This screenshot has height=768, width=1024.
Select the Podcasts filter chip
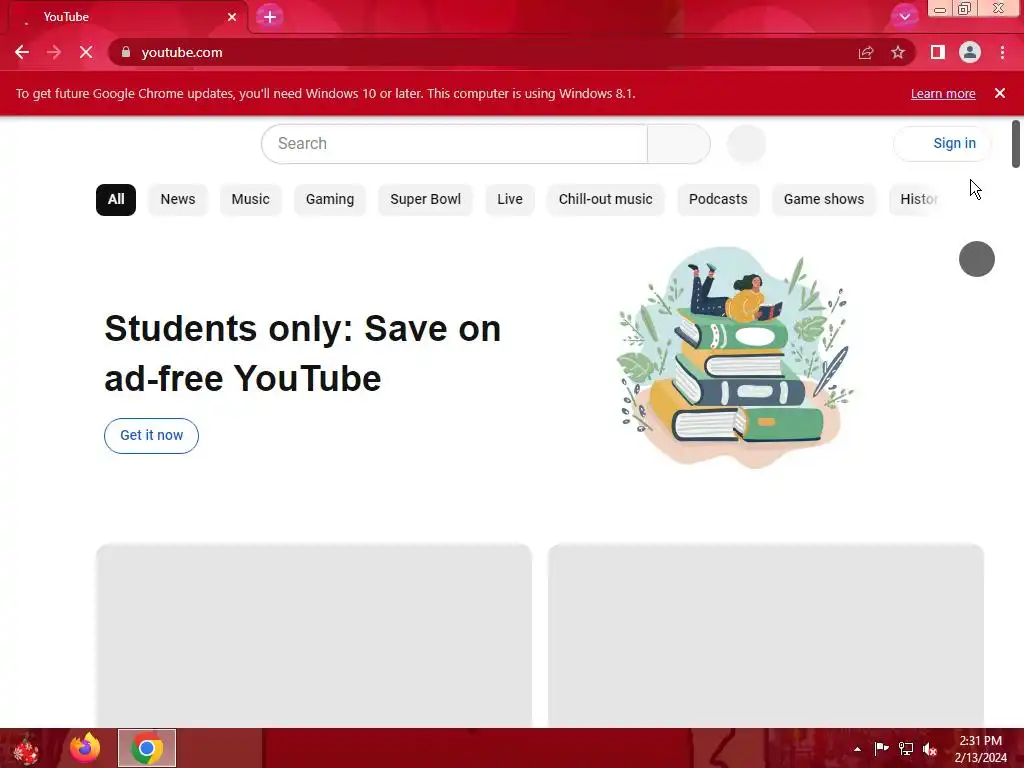coord(718,199)
